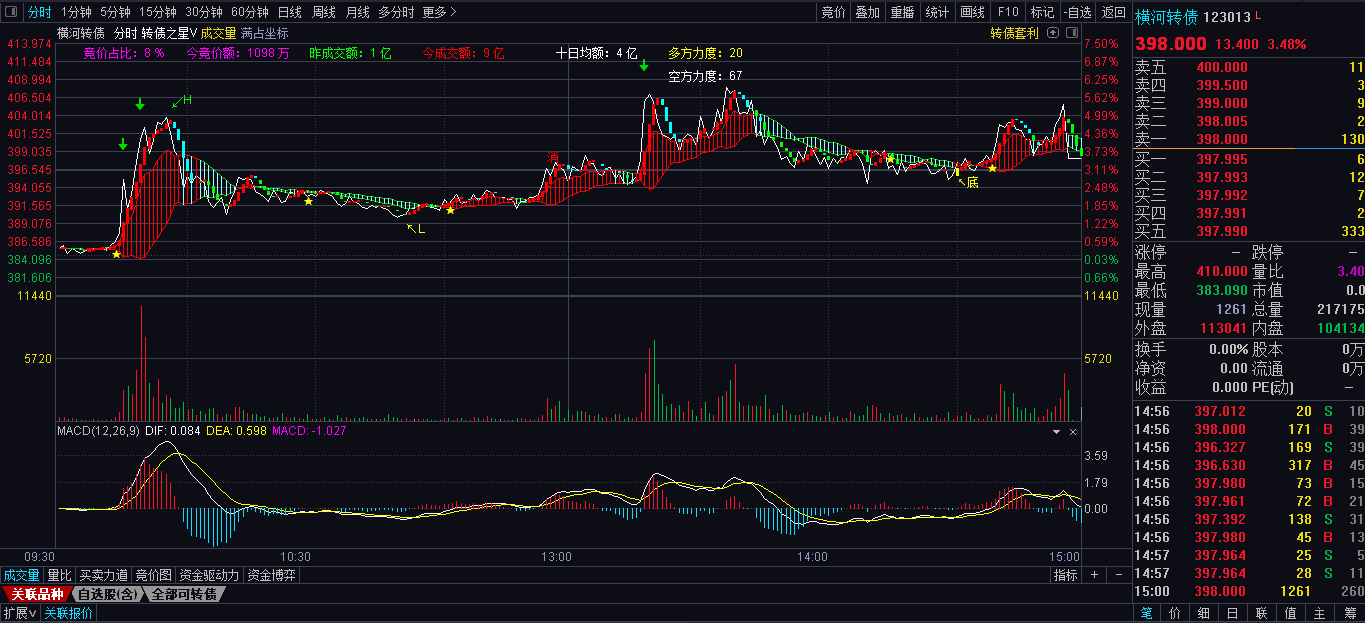Image resolution: width=1365 pixels, height=623 pixels.
Task: Switch to 日线 daily chart tab
Action: [289, 12]
